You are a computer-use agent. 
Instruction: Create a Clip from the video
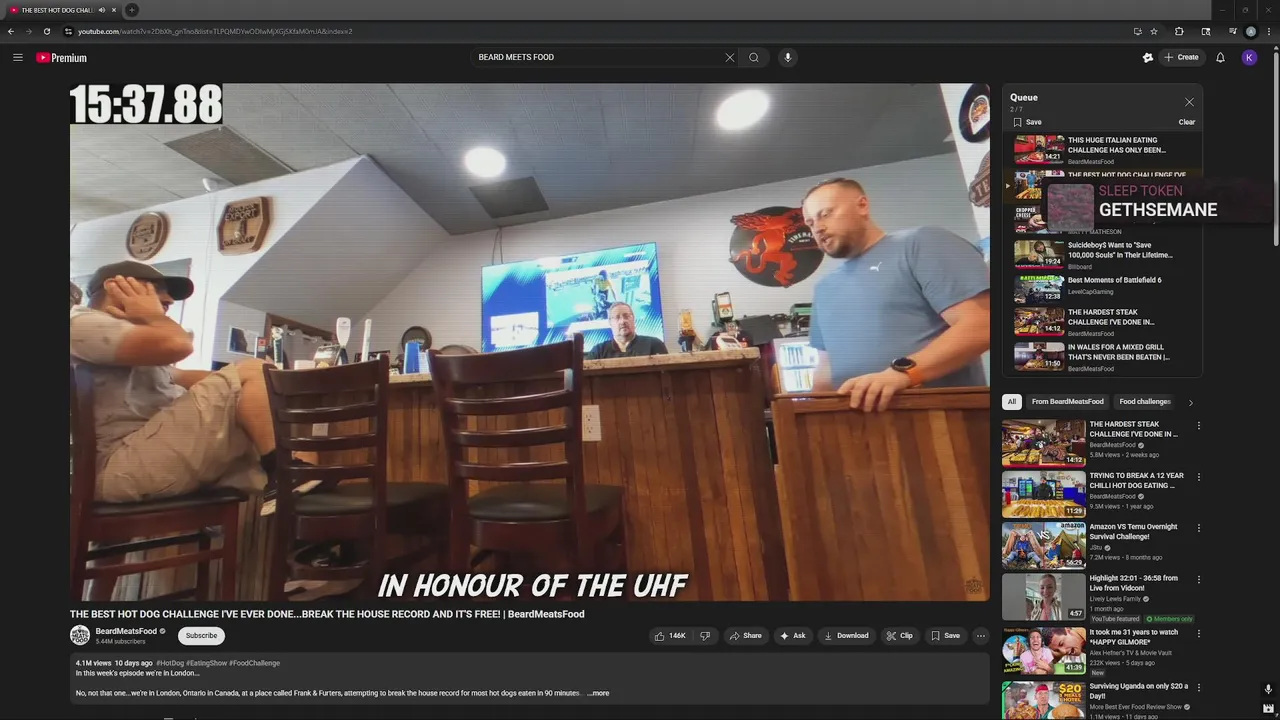pyautogui.click(x=899, y=635)
